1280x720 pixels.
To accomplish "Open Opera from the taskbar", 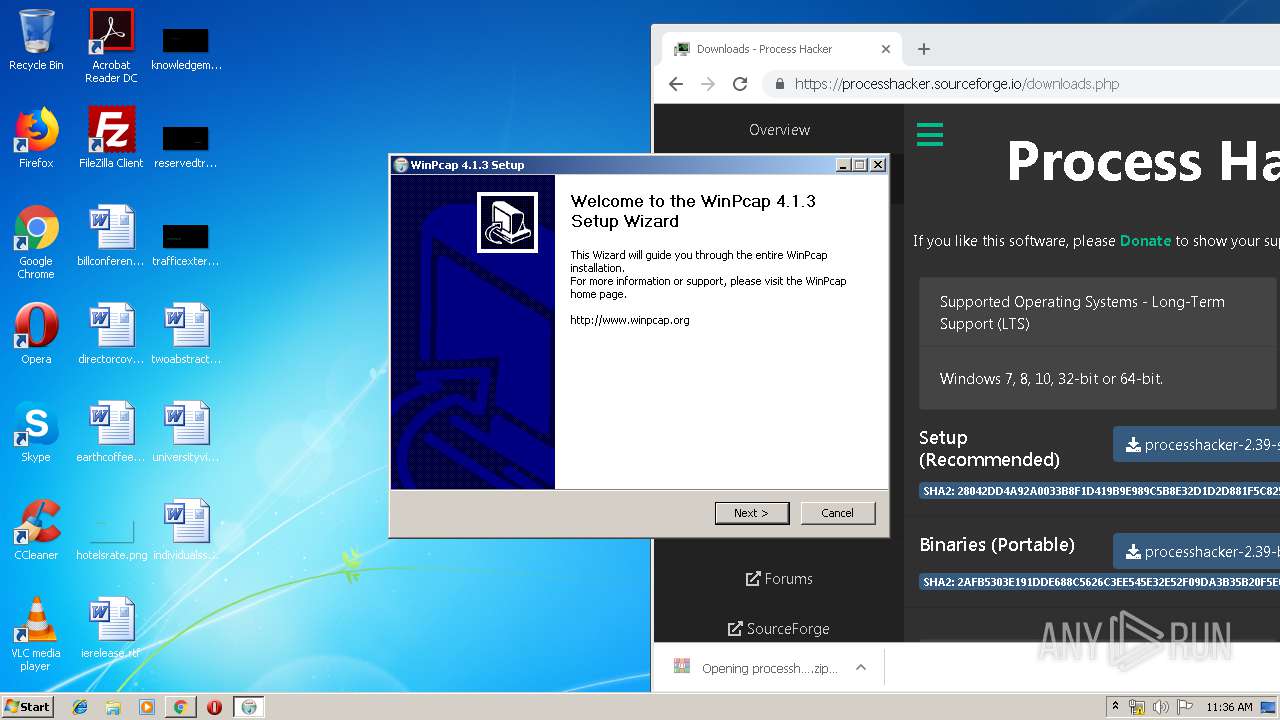I will click(x=214, y=707).
